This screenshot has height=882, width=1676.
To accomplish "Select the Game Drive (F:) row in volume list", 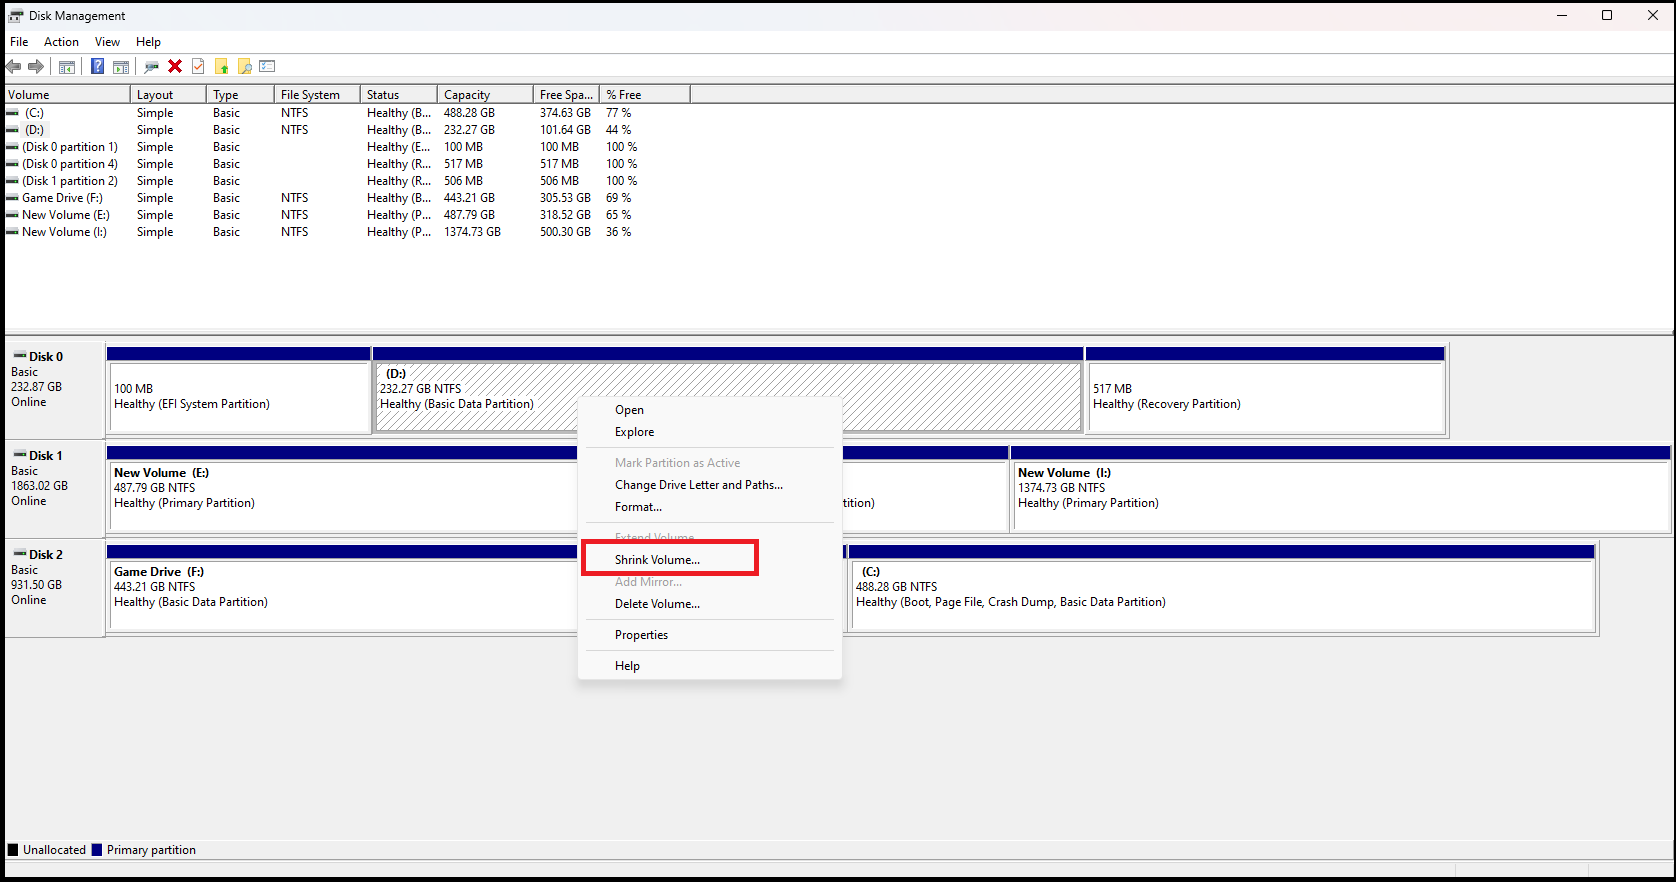I will (x=62, y=198).
